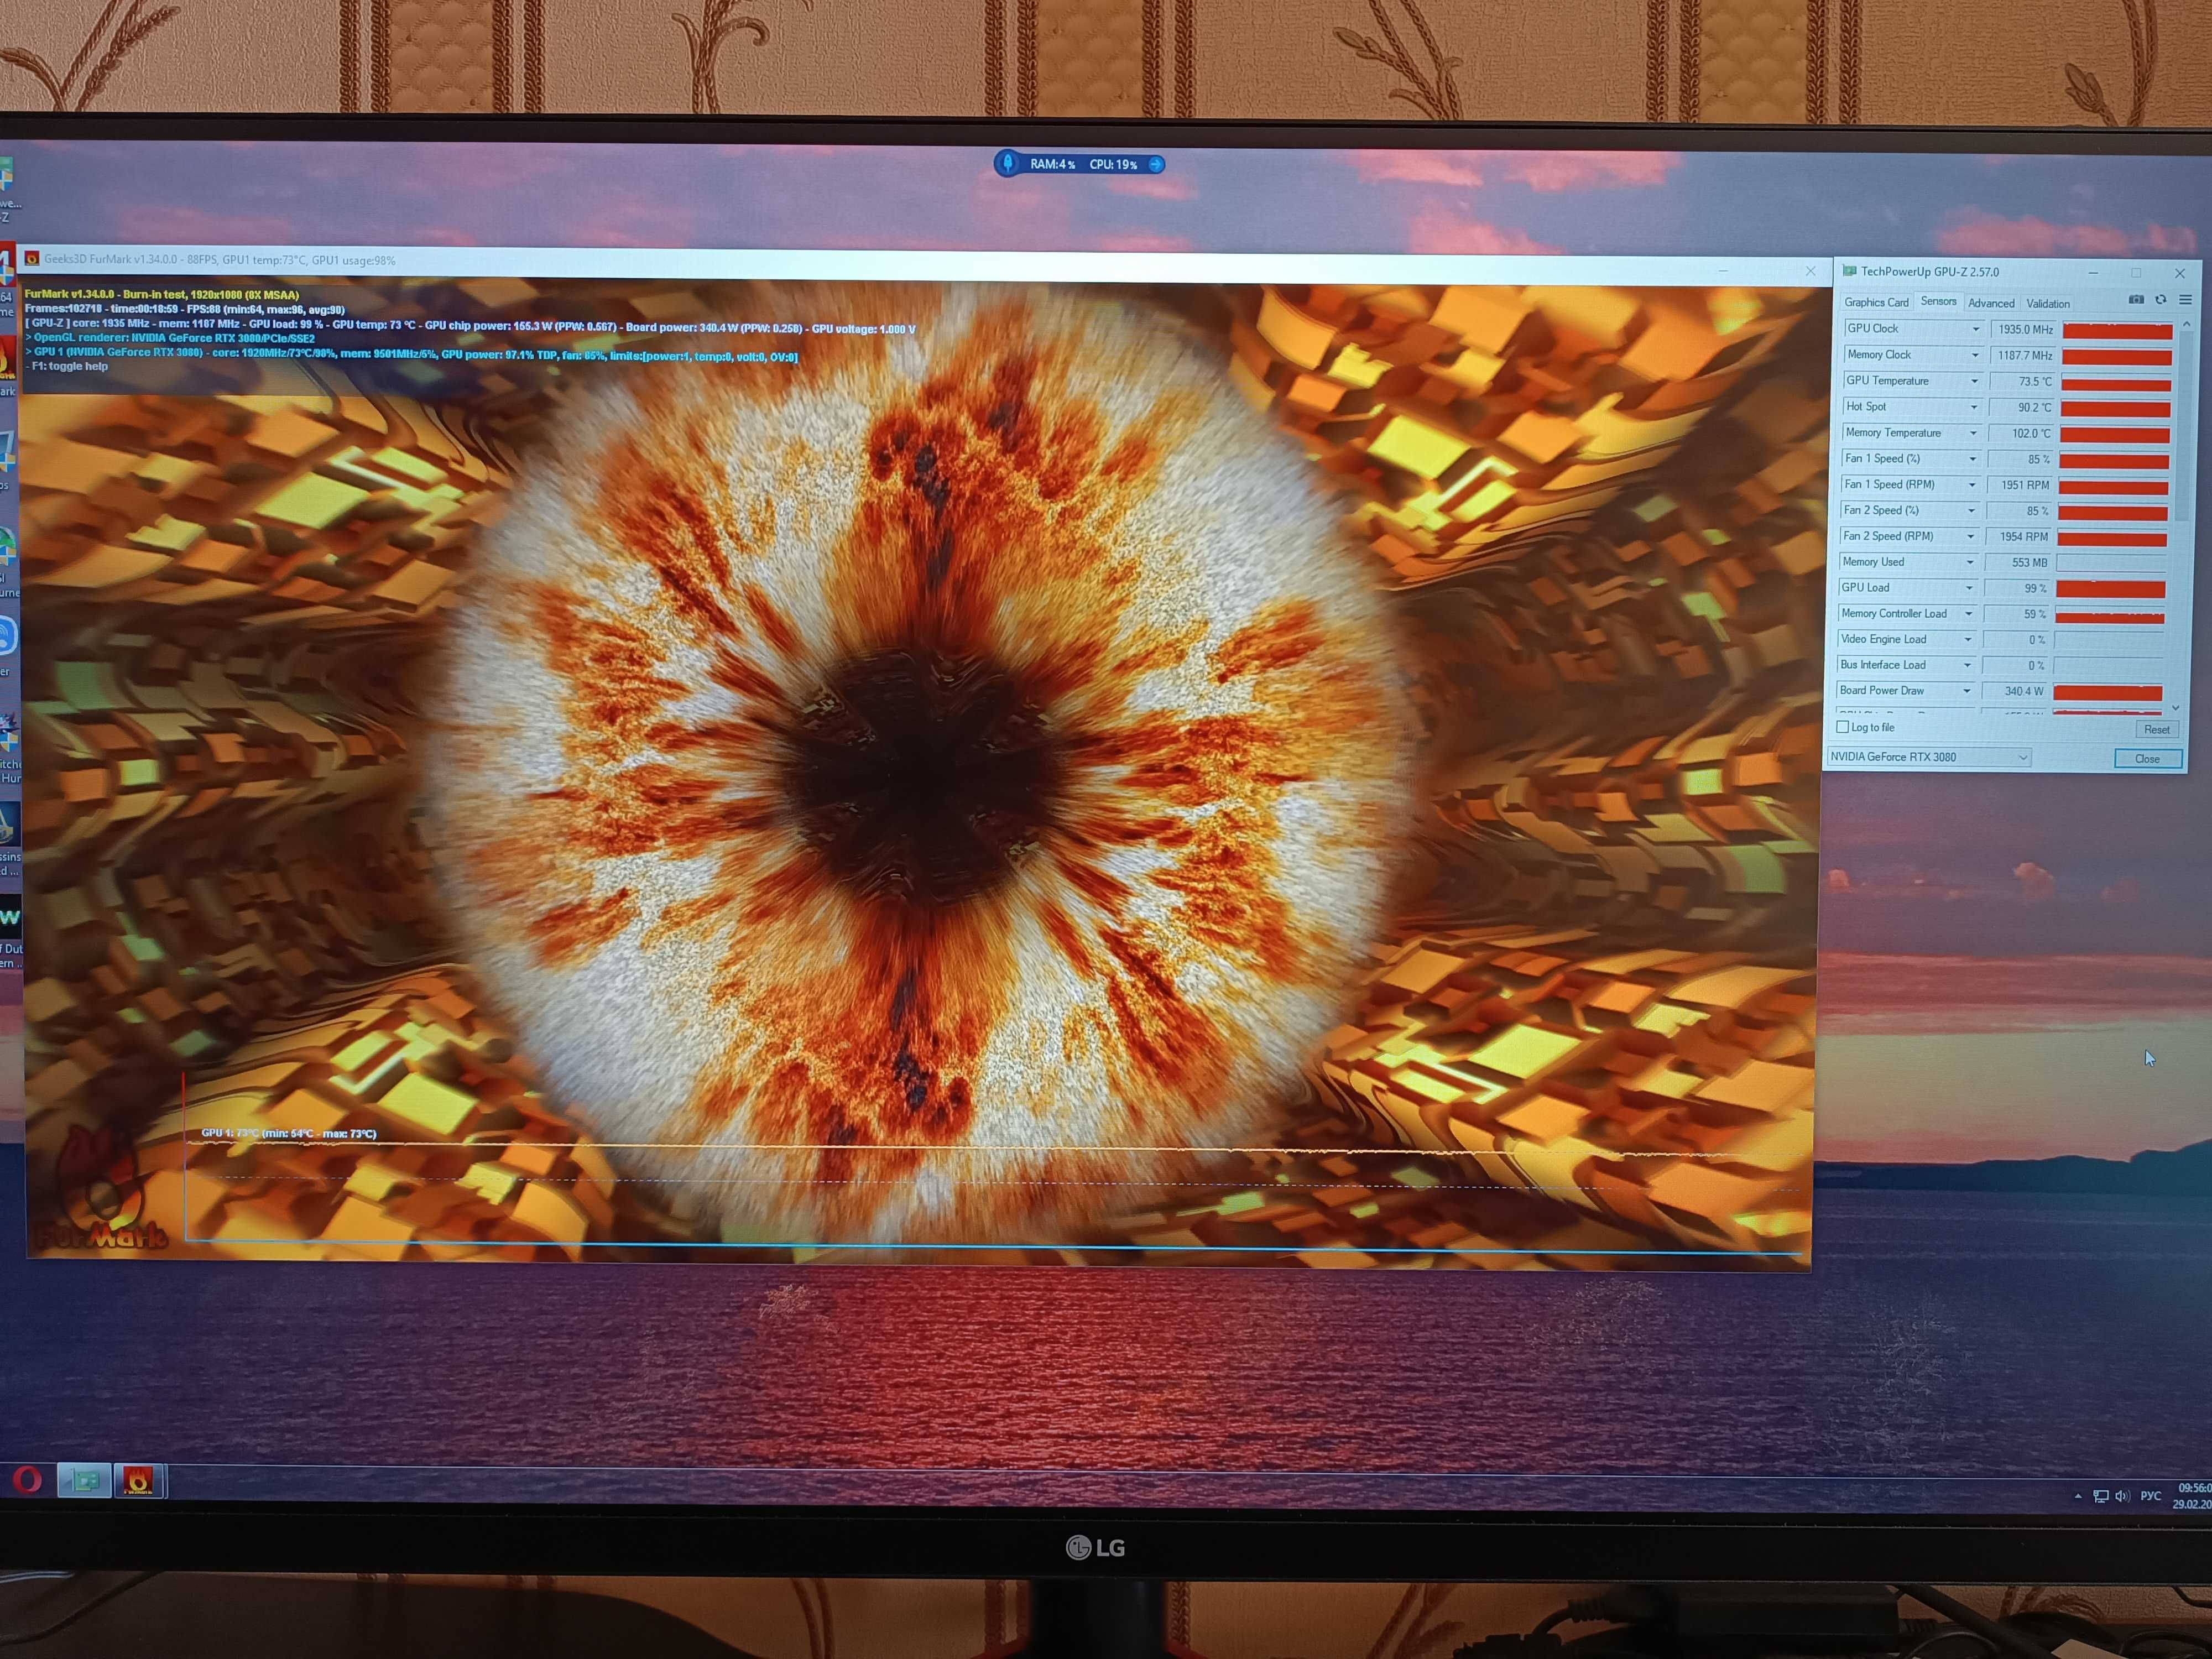Click the GPU-Z refresh icon
Image resolution: width=2212 pixels, height=1659 pixels.
click(x=2160, y=300)
